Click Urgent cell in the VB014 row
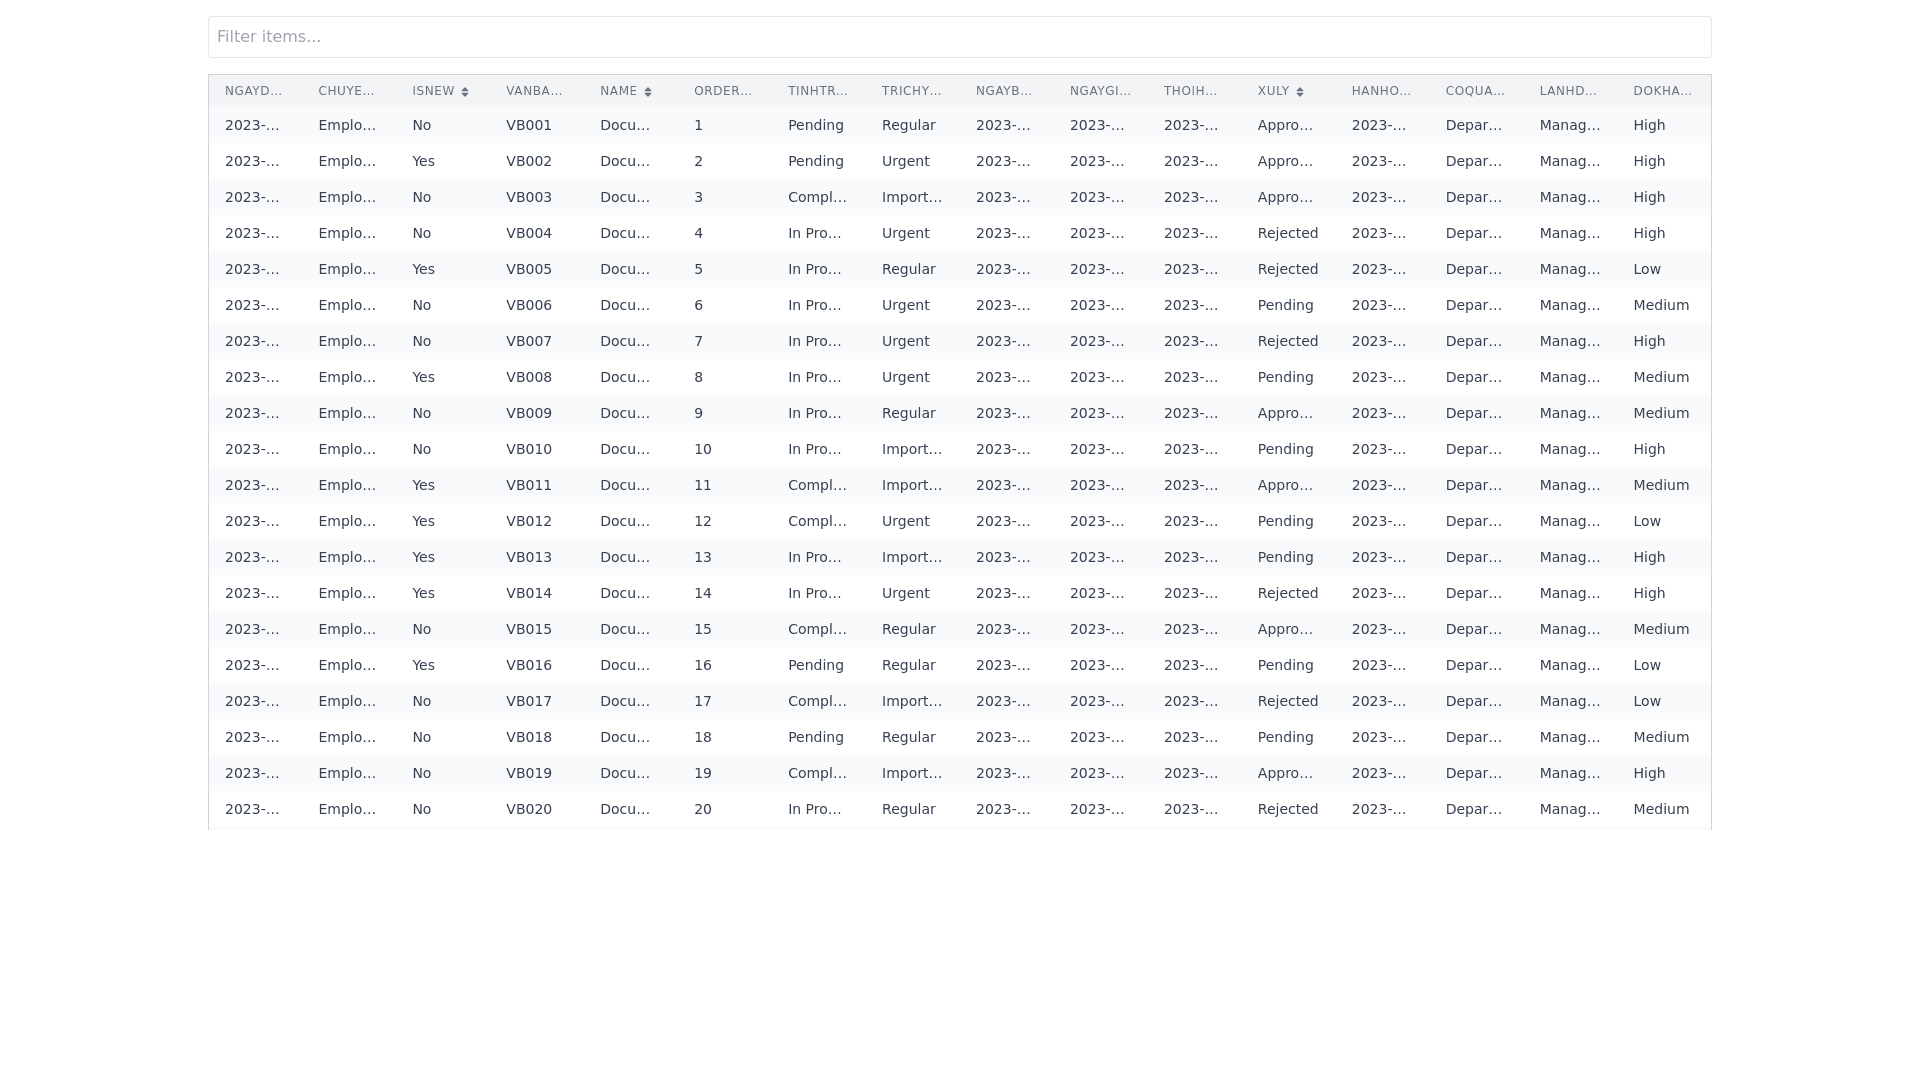The image size is (1920, 1080). (905, 593)
